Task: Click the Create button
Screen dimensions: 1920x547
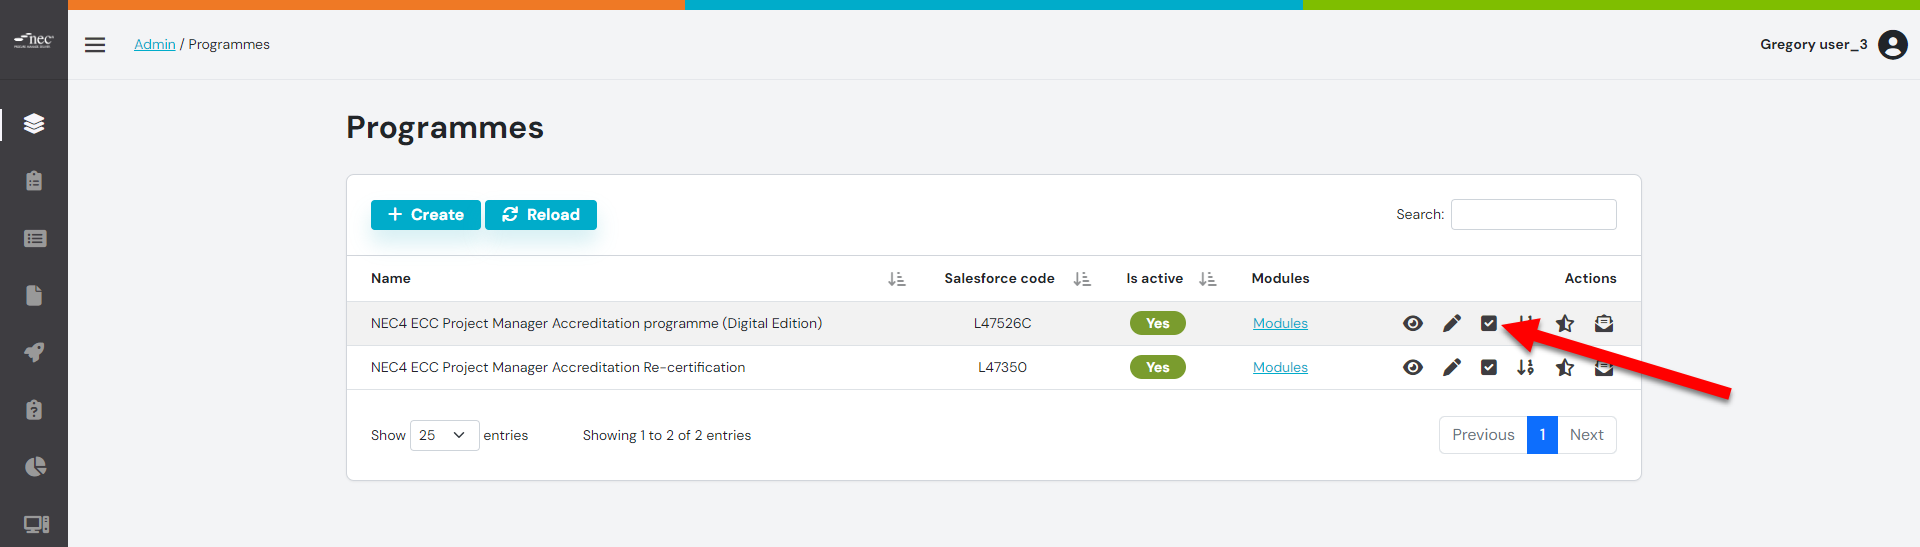Action: [426, 215]
